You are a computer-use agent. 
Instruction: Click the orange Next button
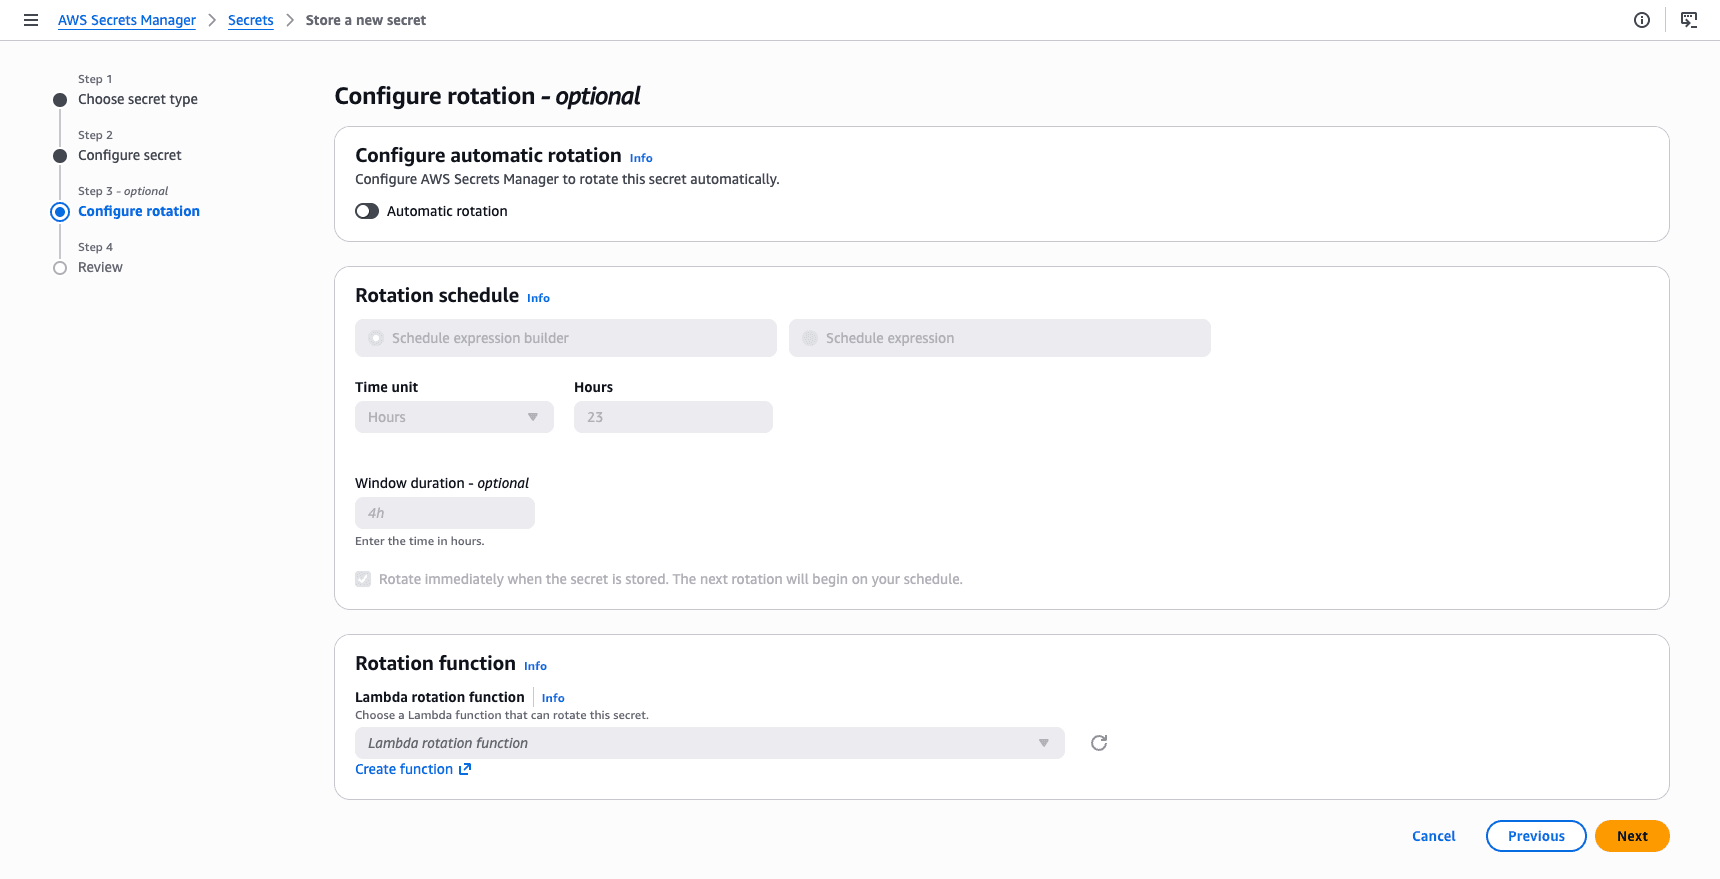pyautogui.click(x=1632, y=836)
